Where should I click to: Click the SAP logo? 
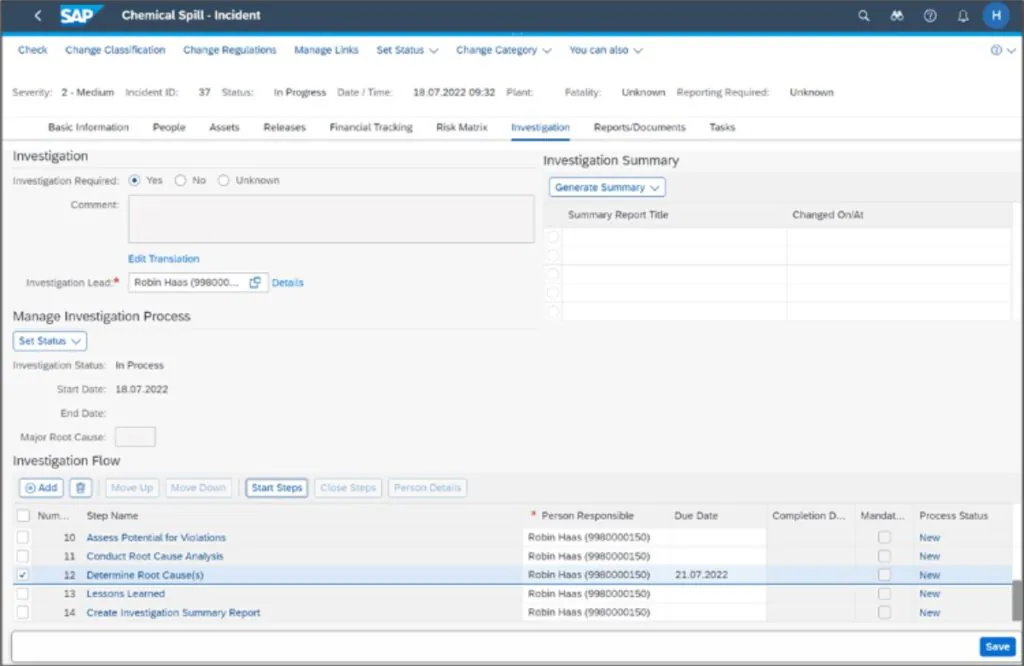81,14
